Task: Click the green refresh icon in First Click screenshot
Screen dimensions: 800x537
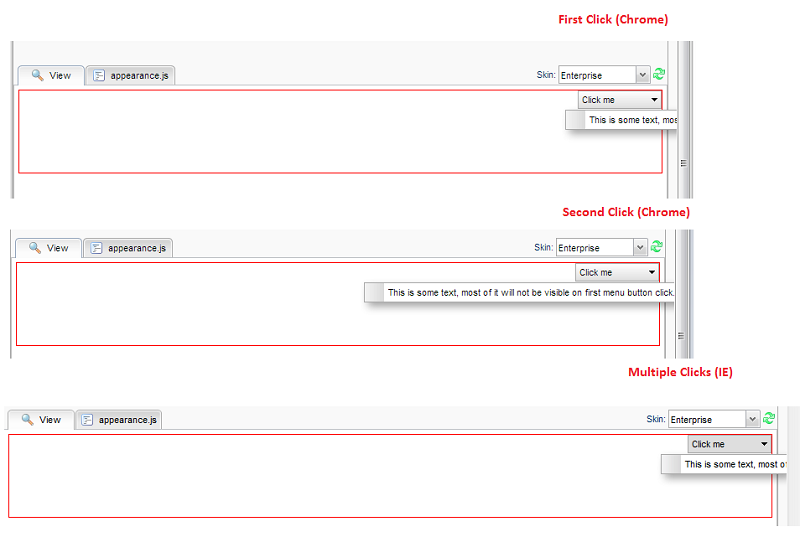Action: 659,75
